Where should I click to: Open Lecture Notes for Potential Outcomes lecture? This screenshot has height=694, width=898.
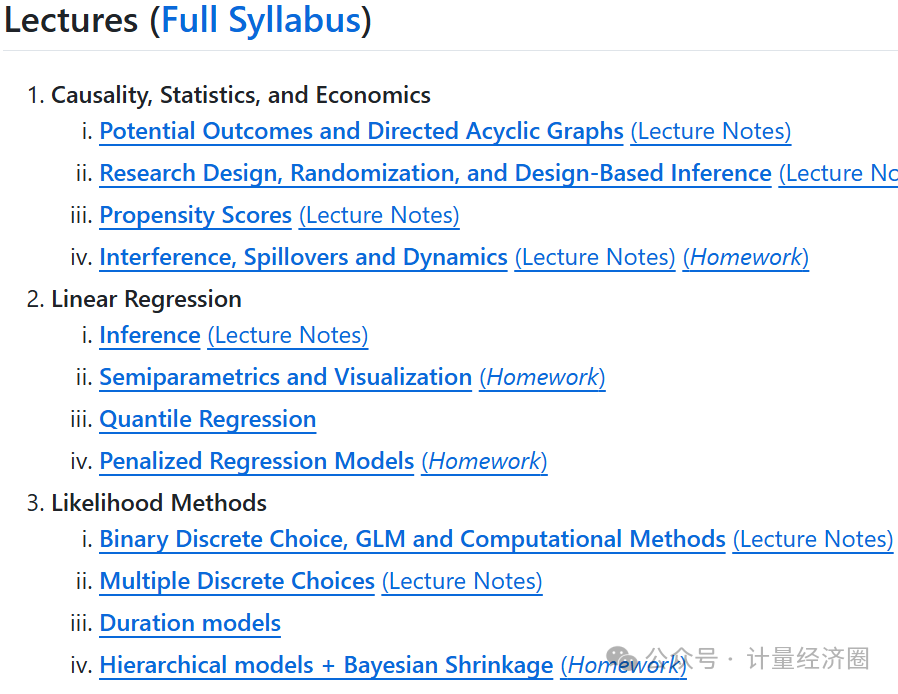(710, 131)
